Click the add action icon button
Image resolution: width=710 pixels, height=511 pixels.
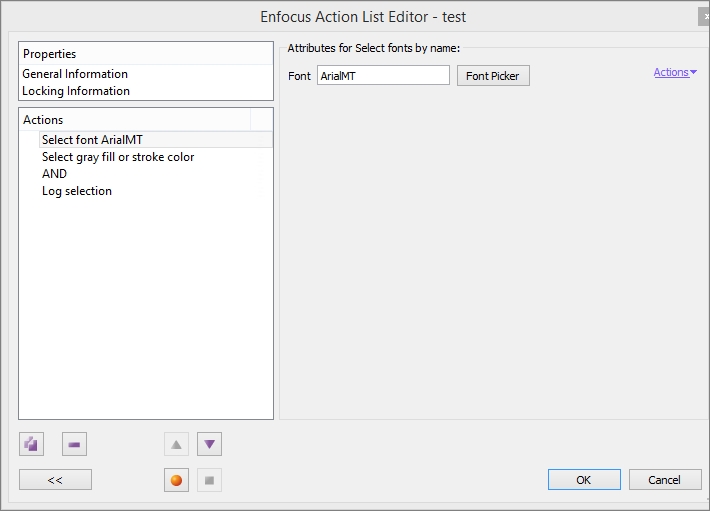pyautogui.click(x=32, y=444)
